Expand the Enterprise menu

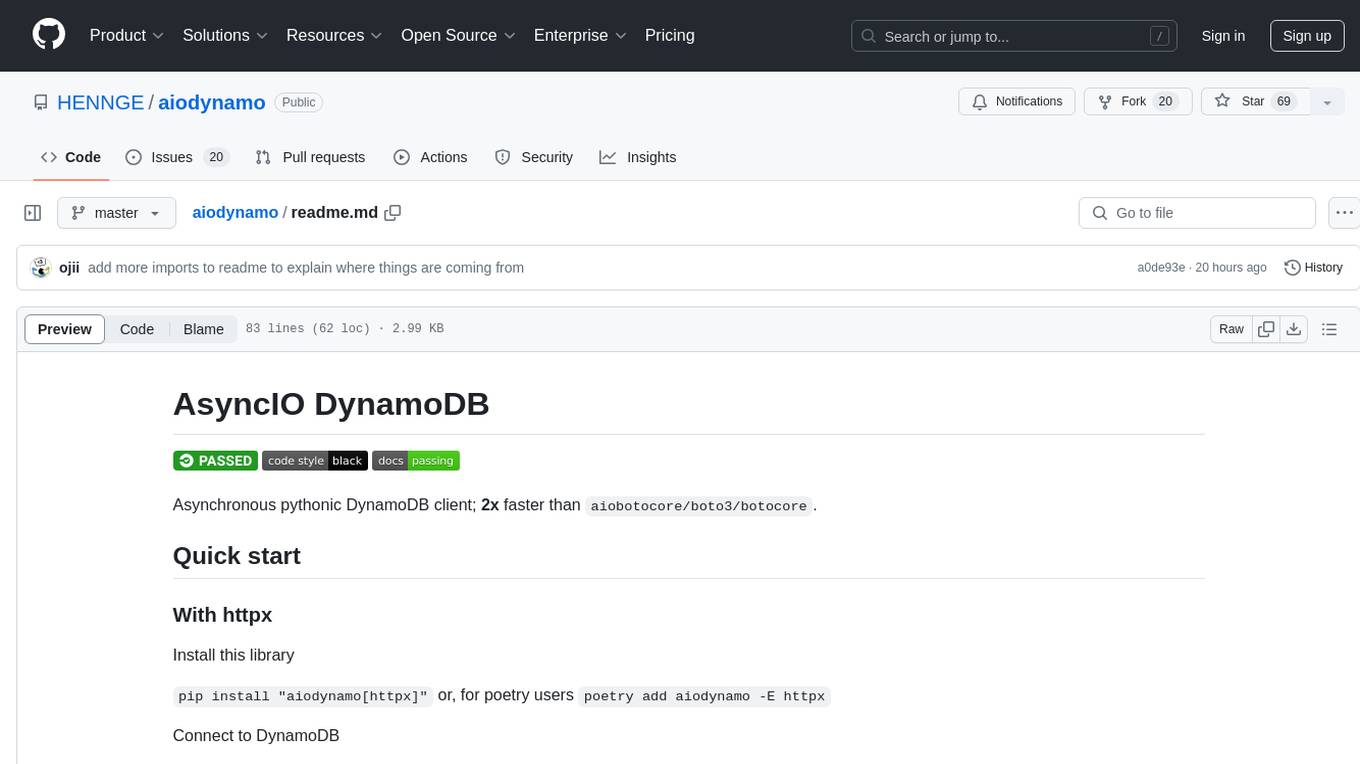point(580,35)
